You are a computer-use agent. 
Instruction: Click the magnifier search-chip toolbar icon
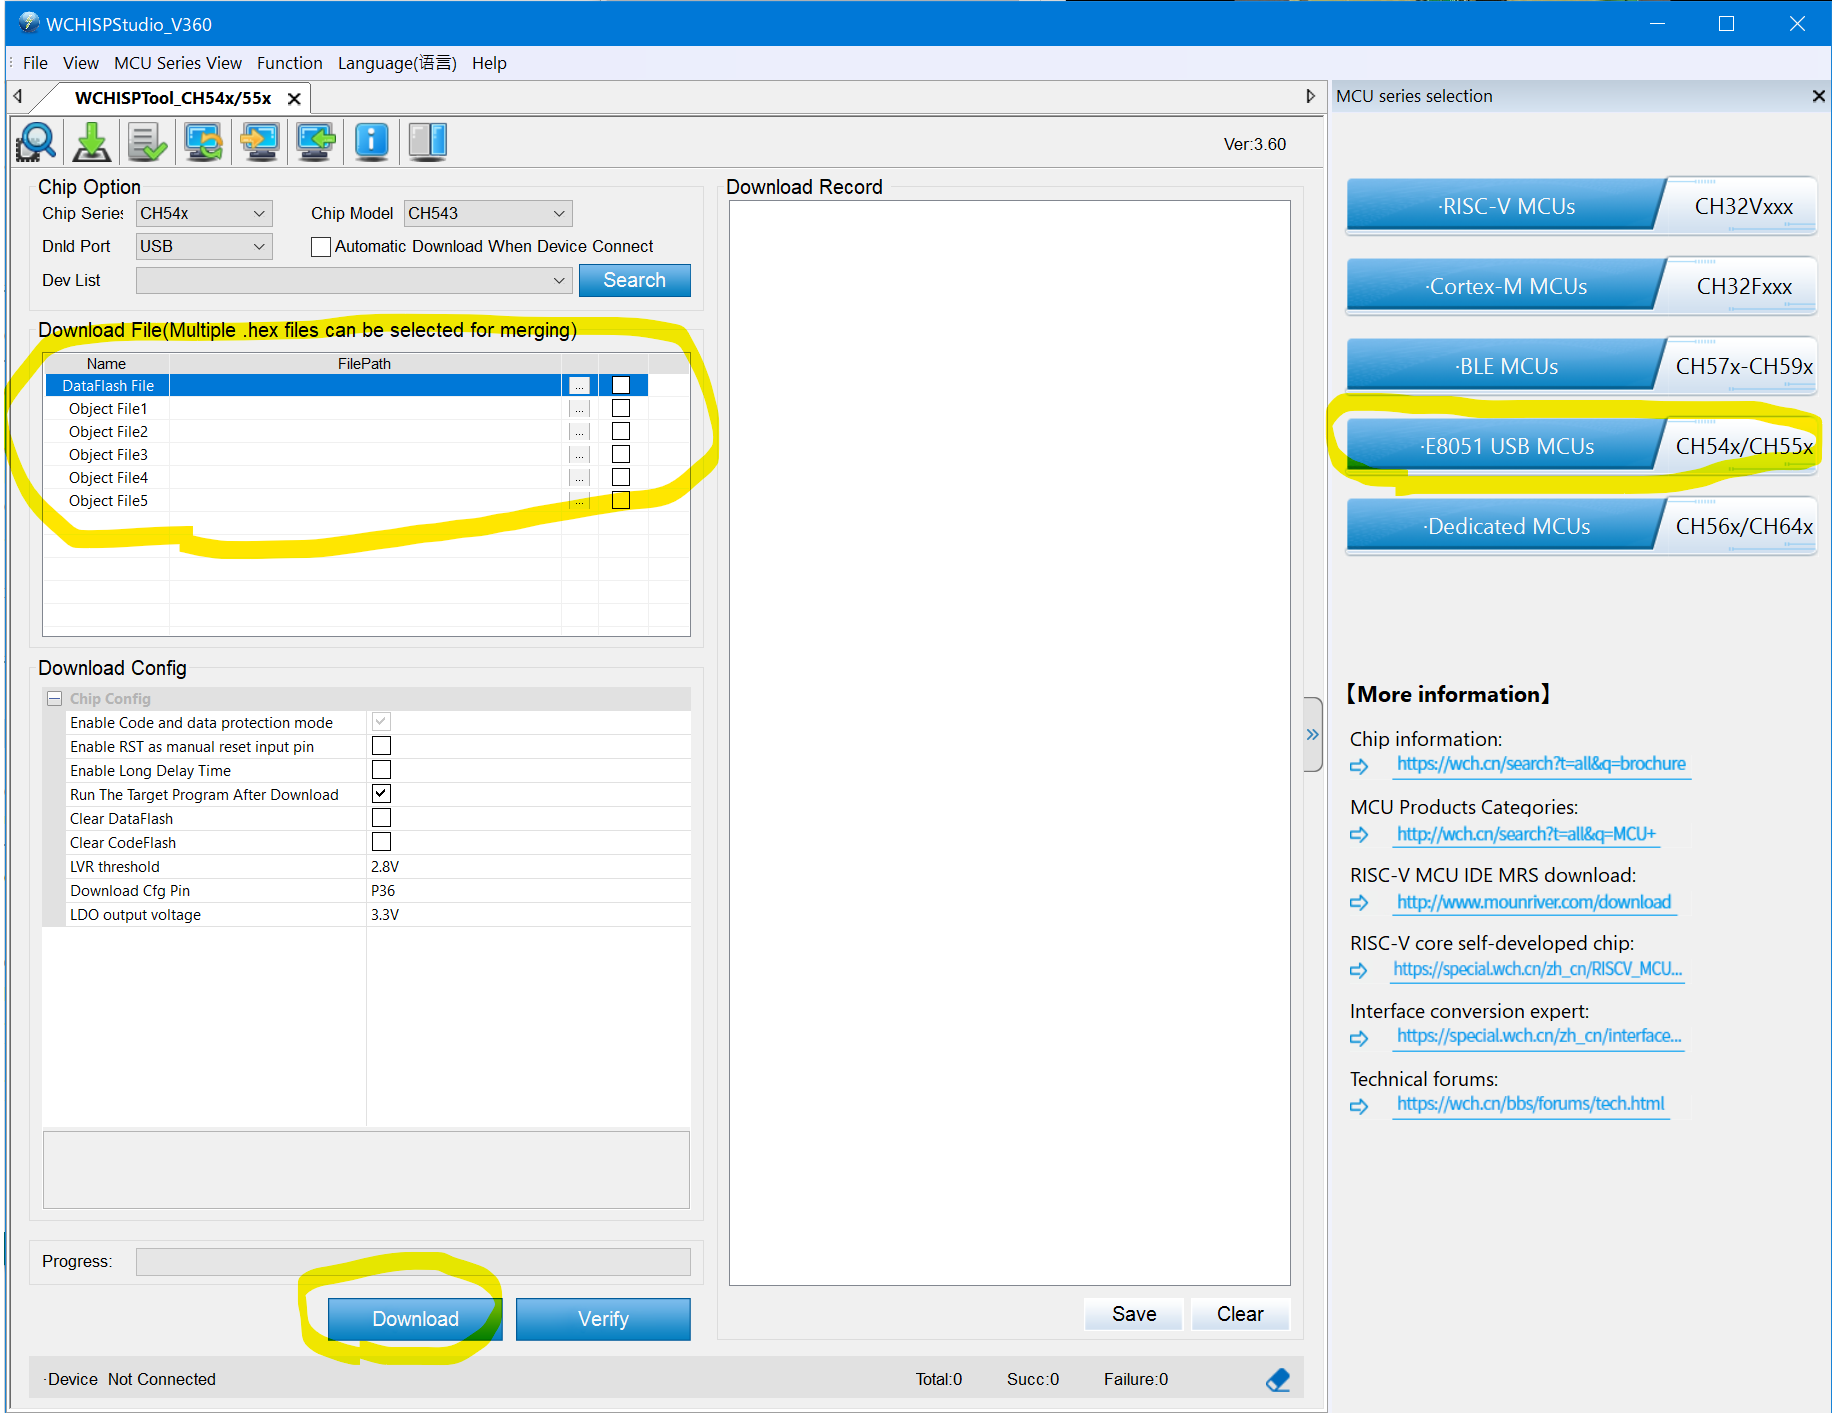(37, 142)
